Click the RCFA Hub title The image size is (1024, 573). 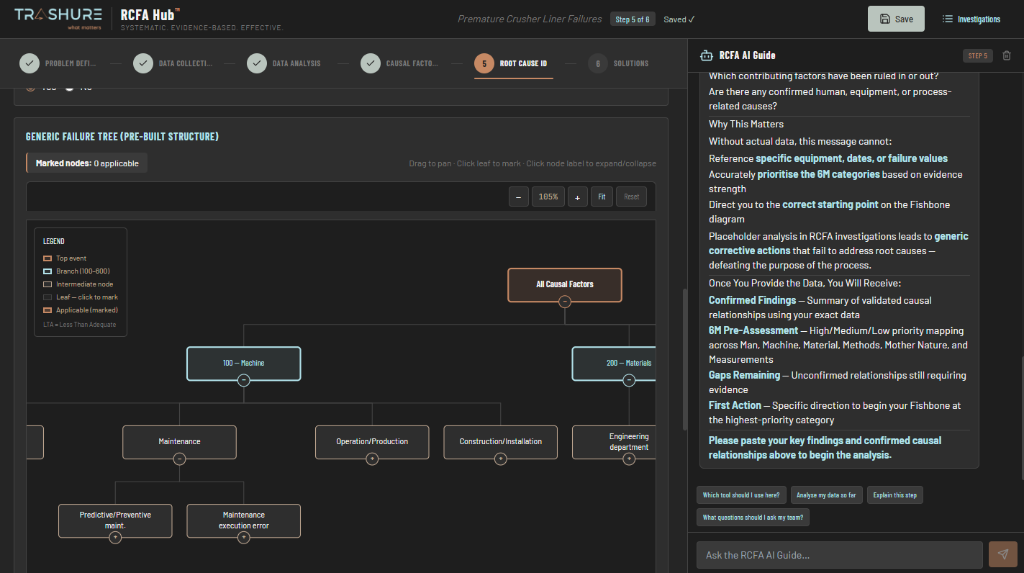point(150,14)
